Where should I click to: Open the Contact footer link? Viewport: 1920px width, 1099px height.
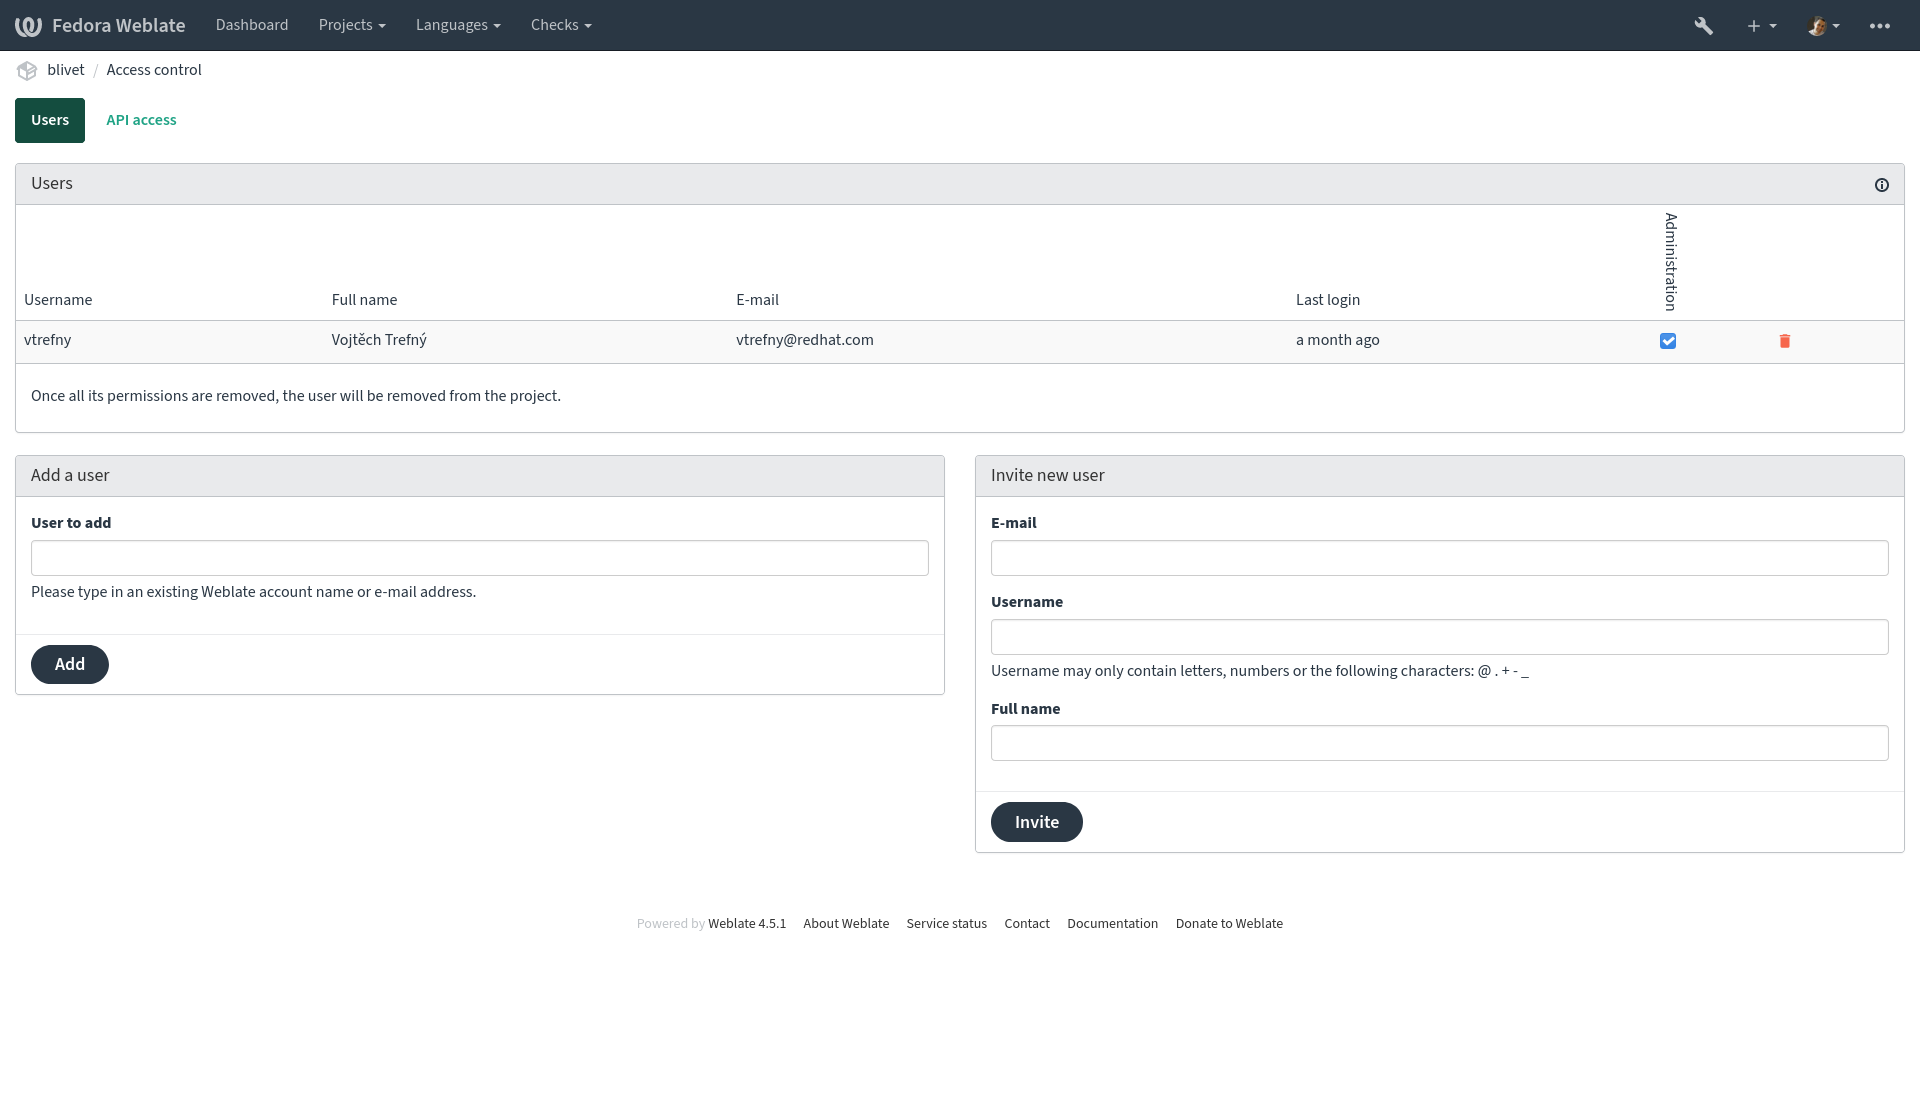click(x=1027, y=924)
